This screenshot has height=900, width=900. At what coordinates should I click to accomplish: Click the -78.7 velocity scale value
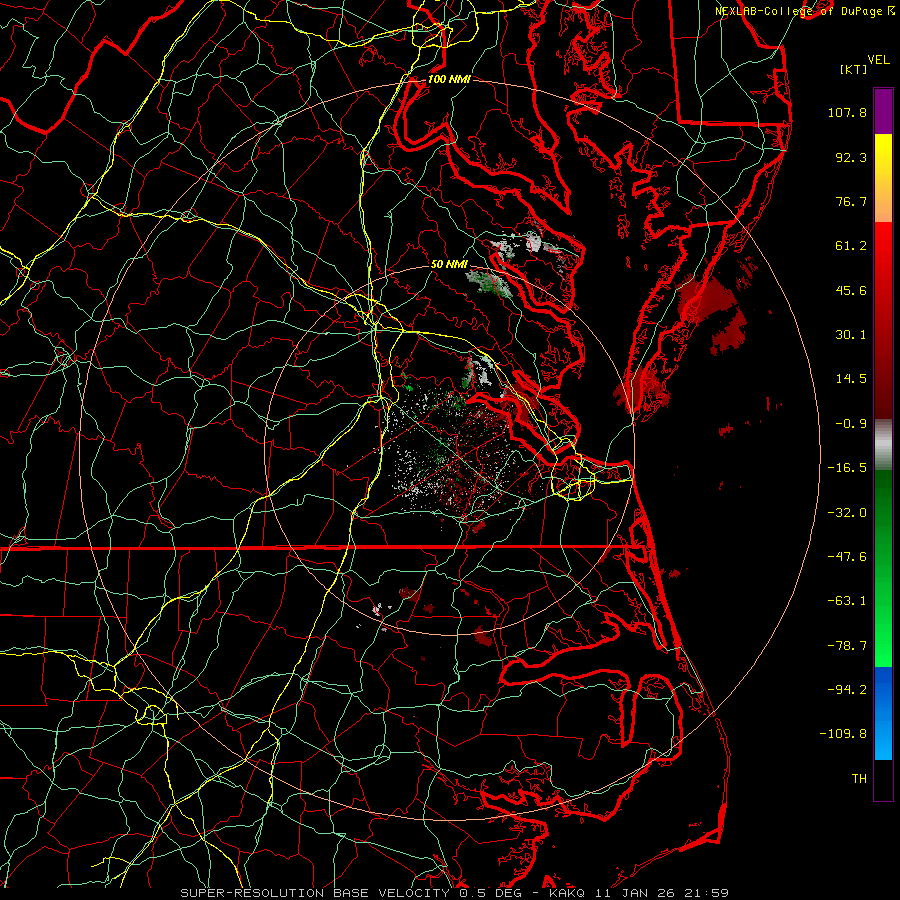click(847, 646)
